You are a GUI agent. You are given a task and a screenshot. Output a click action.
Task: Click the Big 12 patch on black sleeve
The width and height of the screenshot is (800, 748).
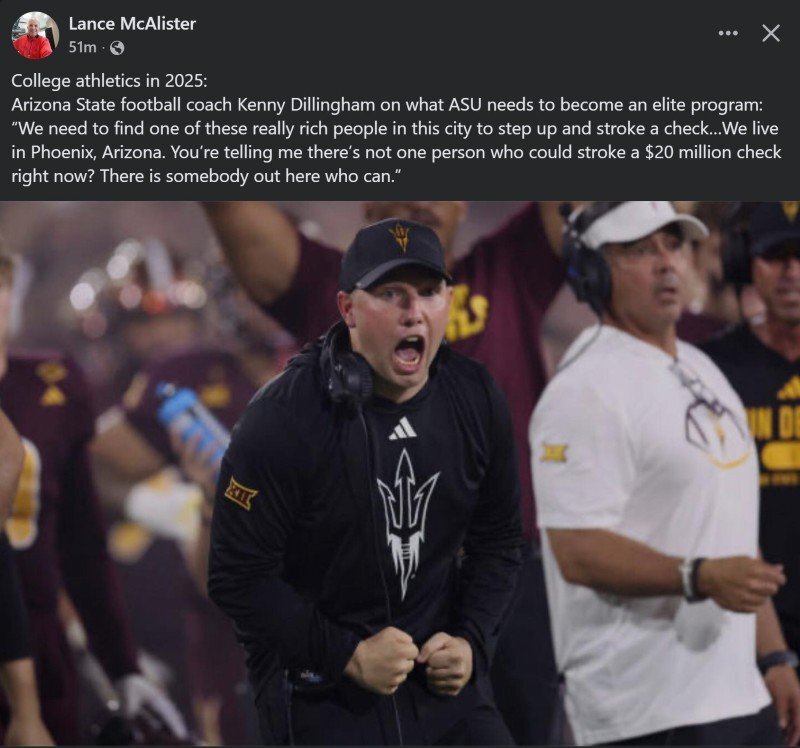[241, 493]
